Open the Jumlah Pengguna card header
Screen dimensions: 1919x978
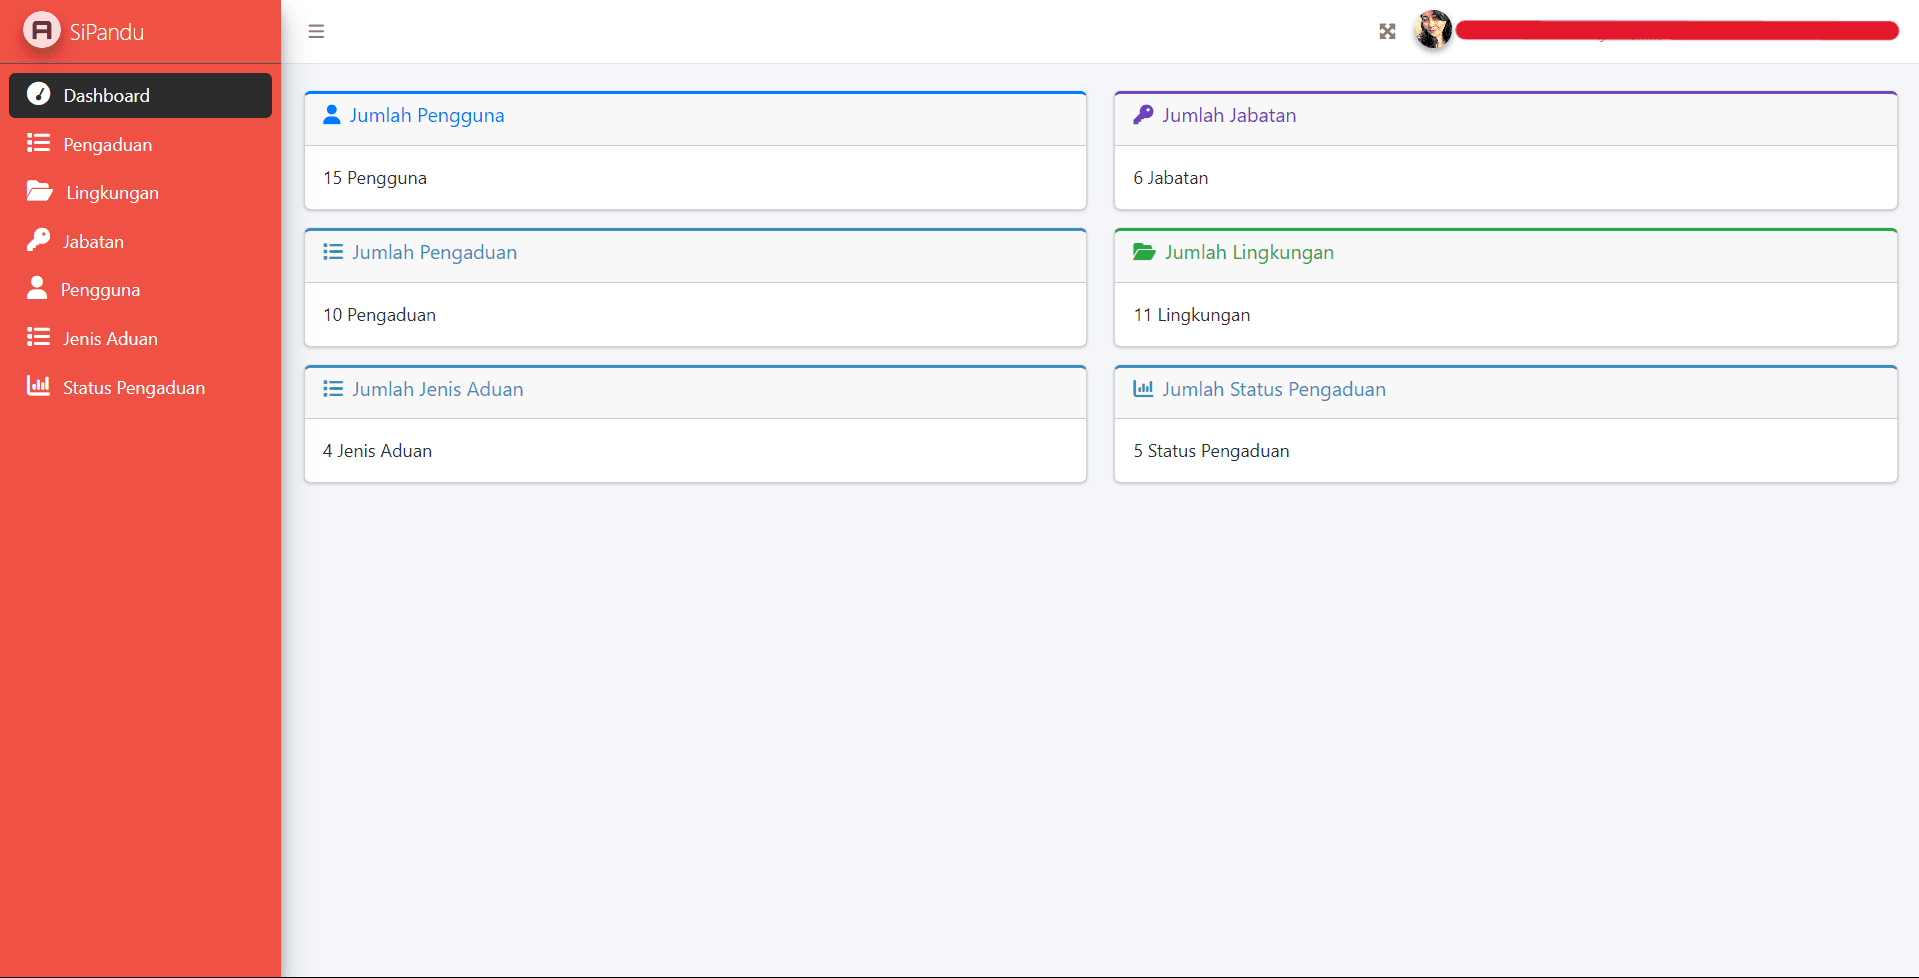point(426,116)
